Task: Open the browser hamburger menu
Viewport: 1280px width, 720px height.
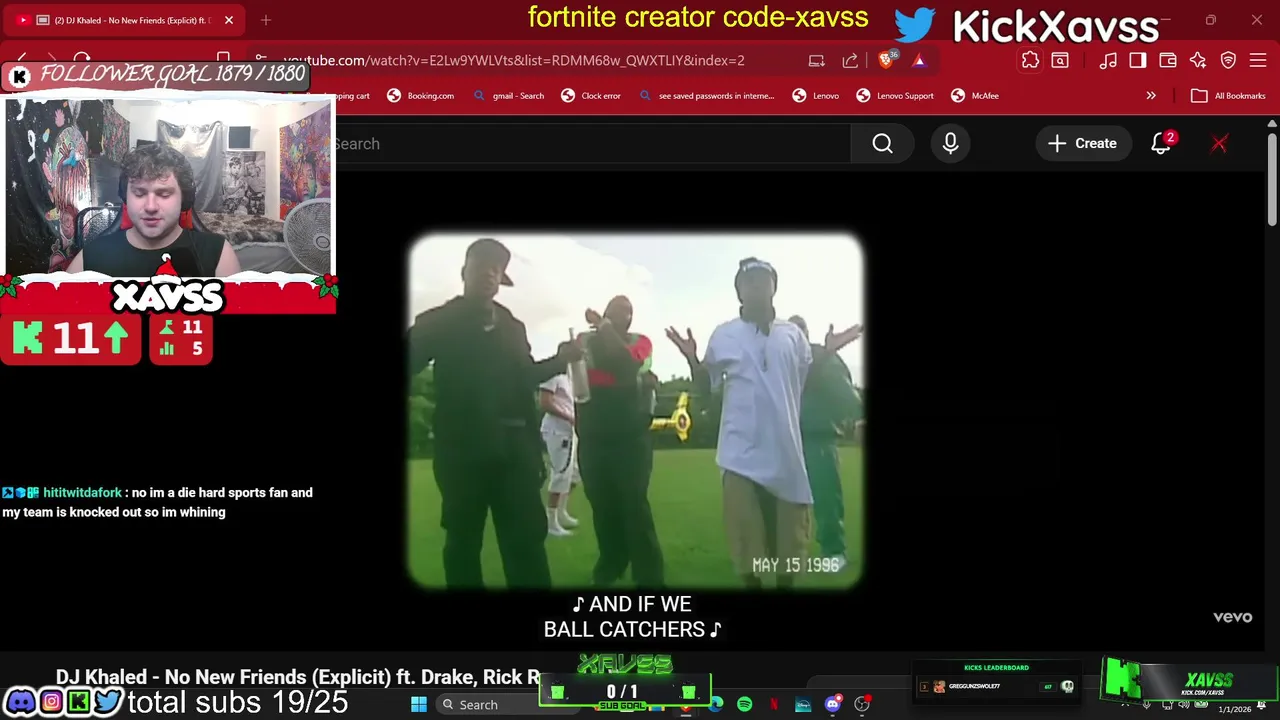Action: [x=1258, y=60]
